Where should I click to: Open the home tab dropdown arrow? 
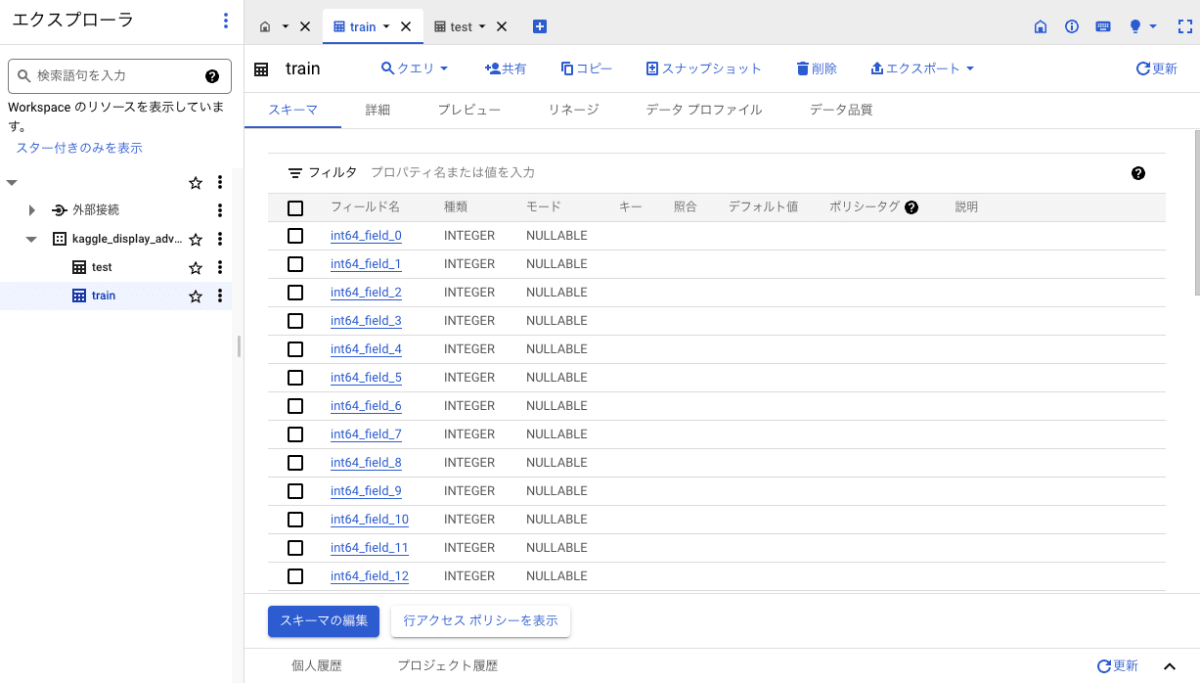[x=285, y=27]
